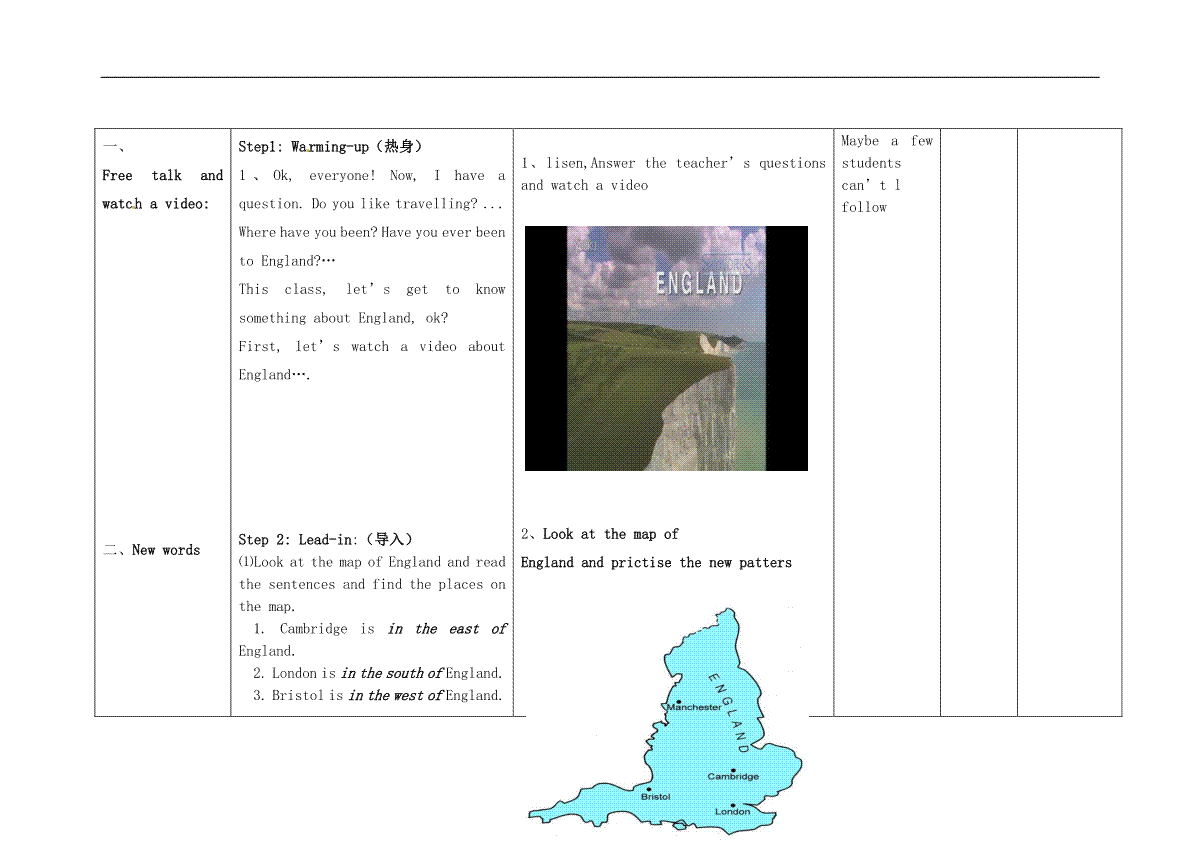Click the England video cliff image
Screen dimensions: 1200x849
pos(666,348)
